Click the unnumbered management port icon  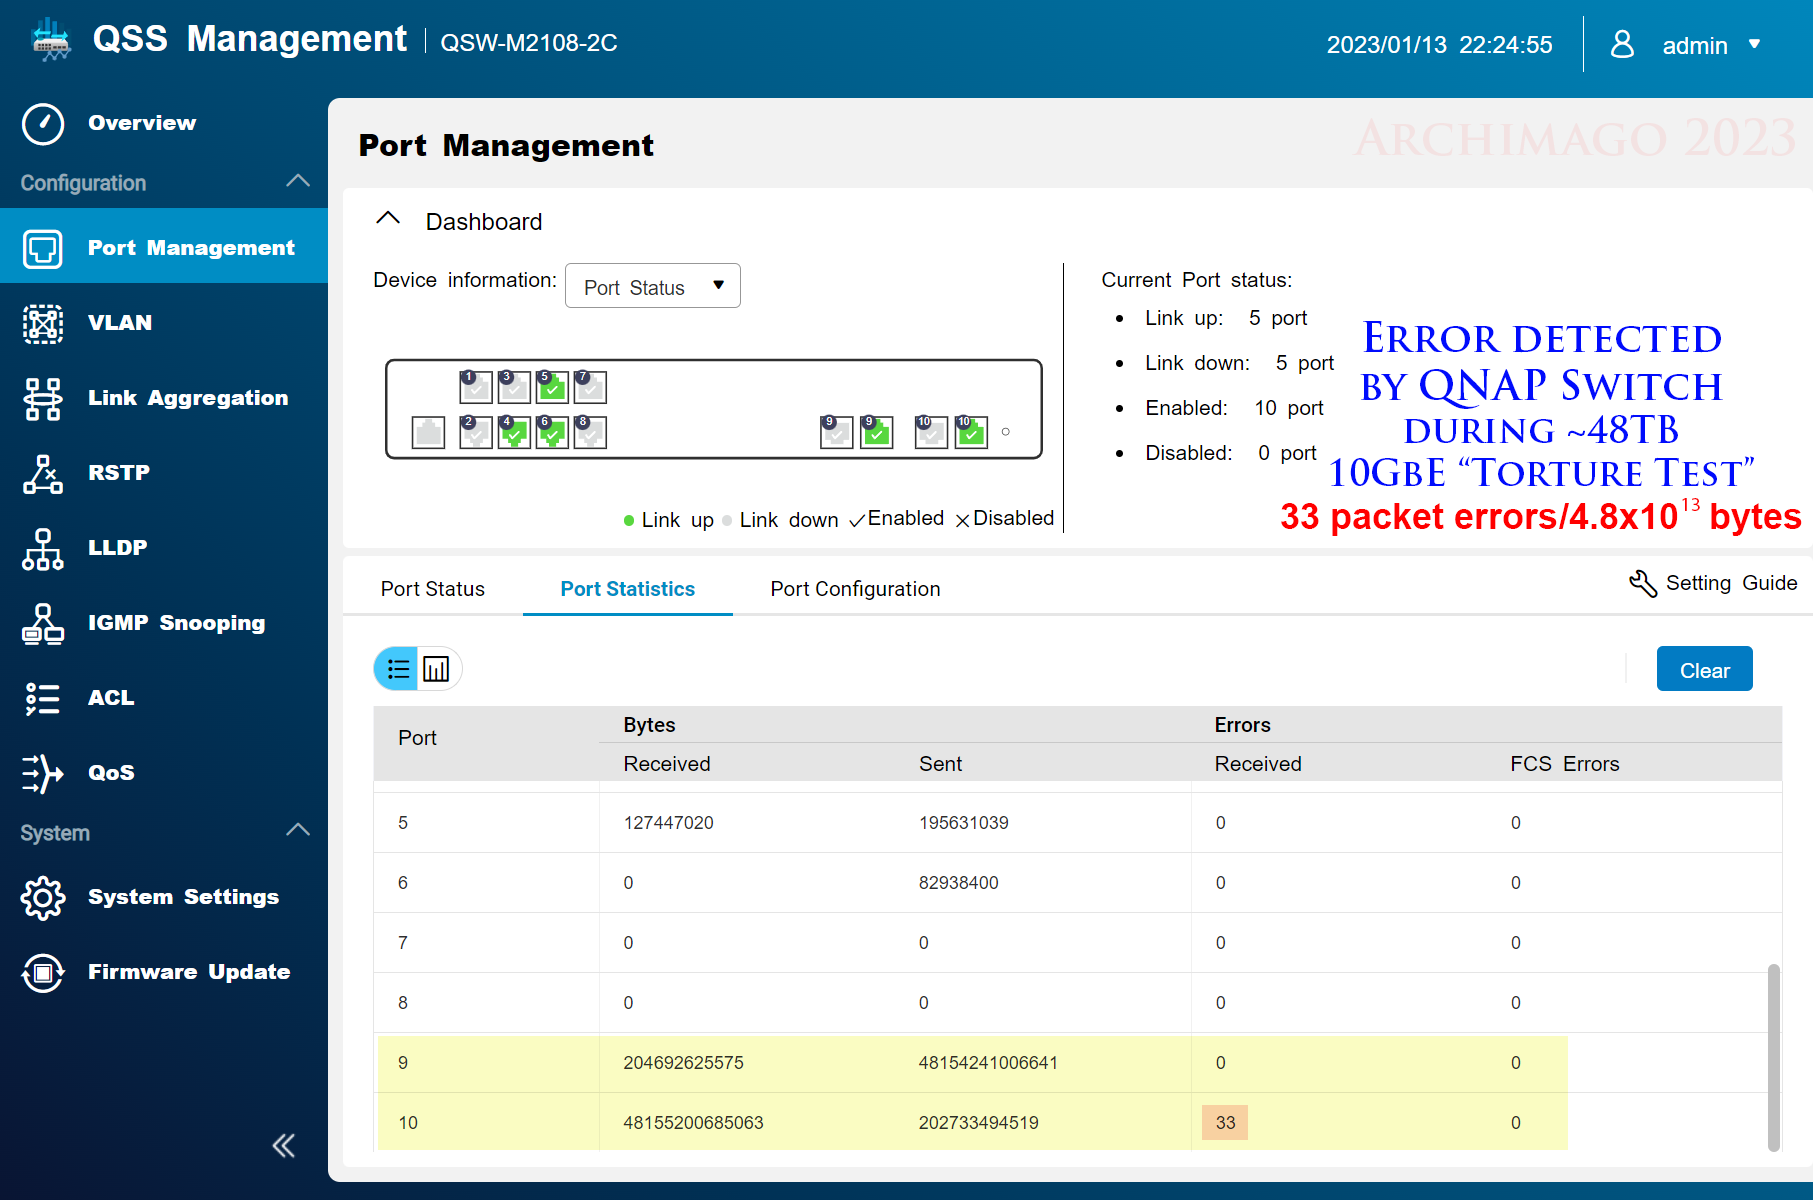[428, 432]
